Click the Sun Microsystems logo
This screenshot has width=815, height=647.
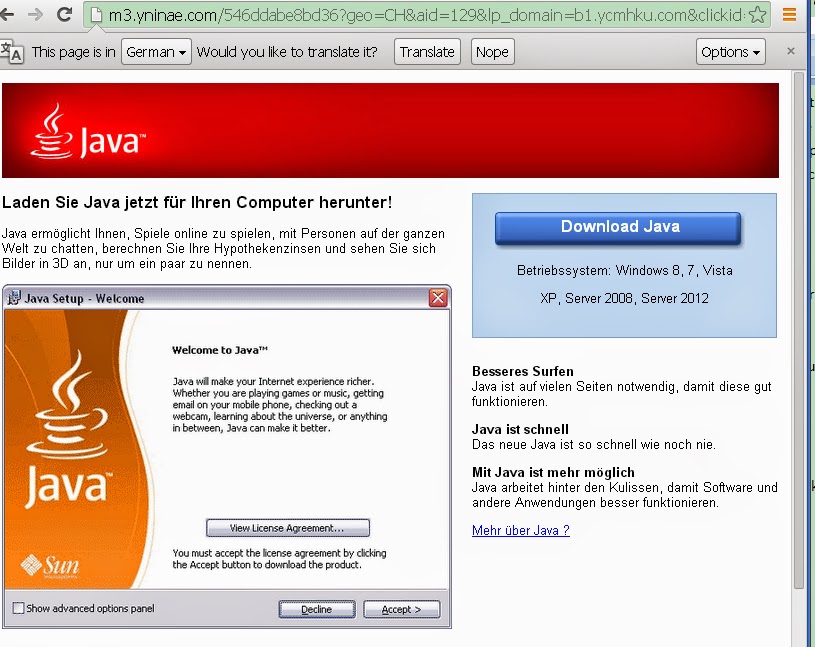(x=50, y=566)
